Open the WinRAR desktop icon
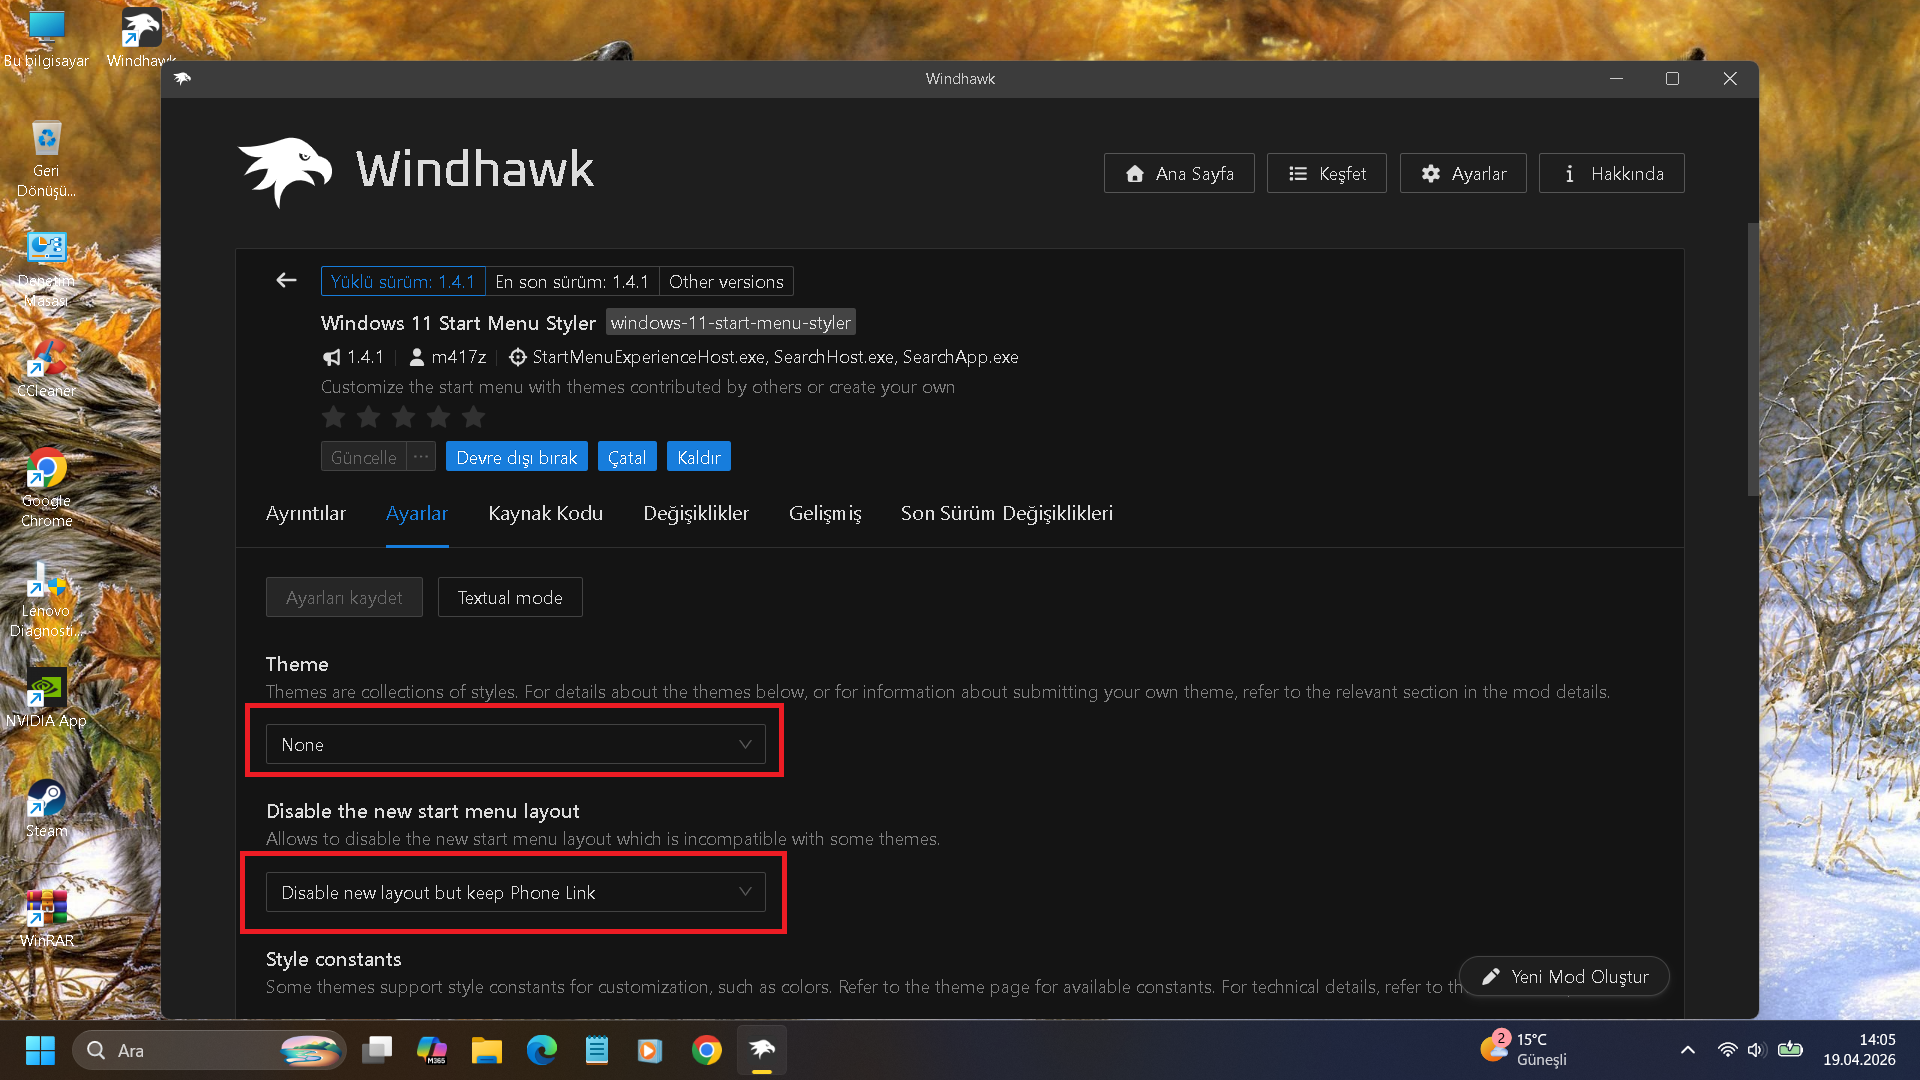Image resolution: width=1920 pixels, height=1080 pixels. pyautogui.click(x=46, y=918)
